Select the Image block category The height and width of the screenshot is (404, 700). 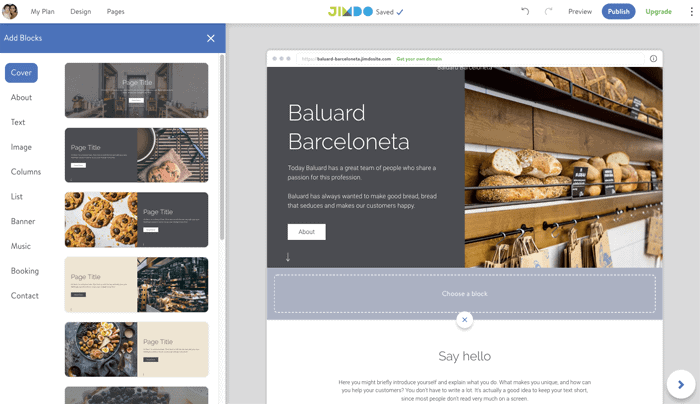[x=21, y=147]
